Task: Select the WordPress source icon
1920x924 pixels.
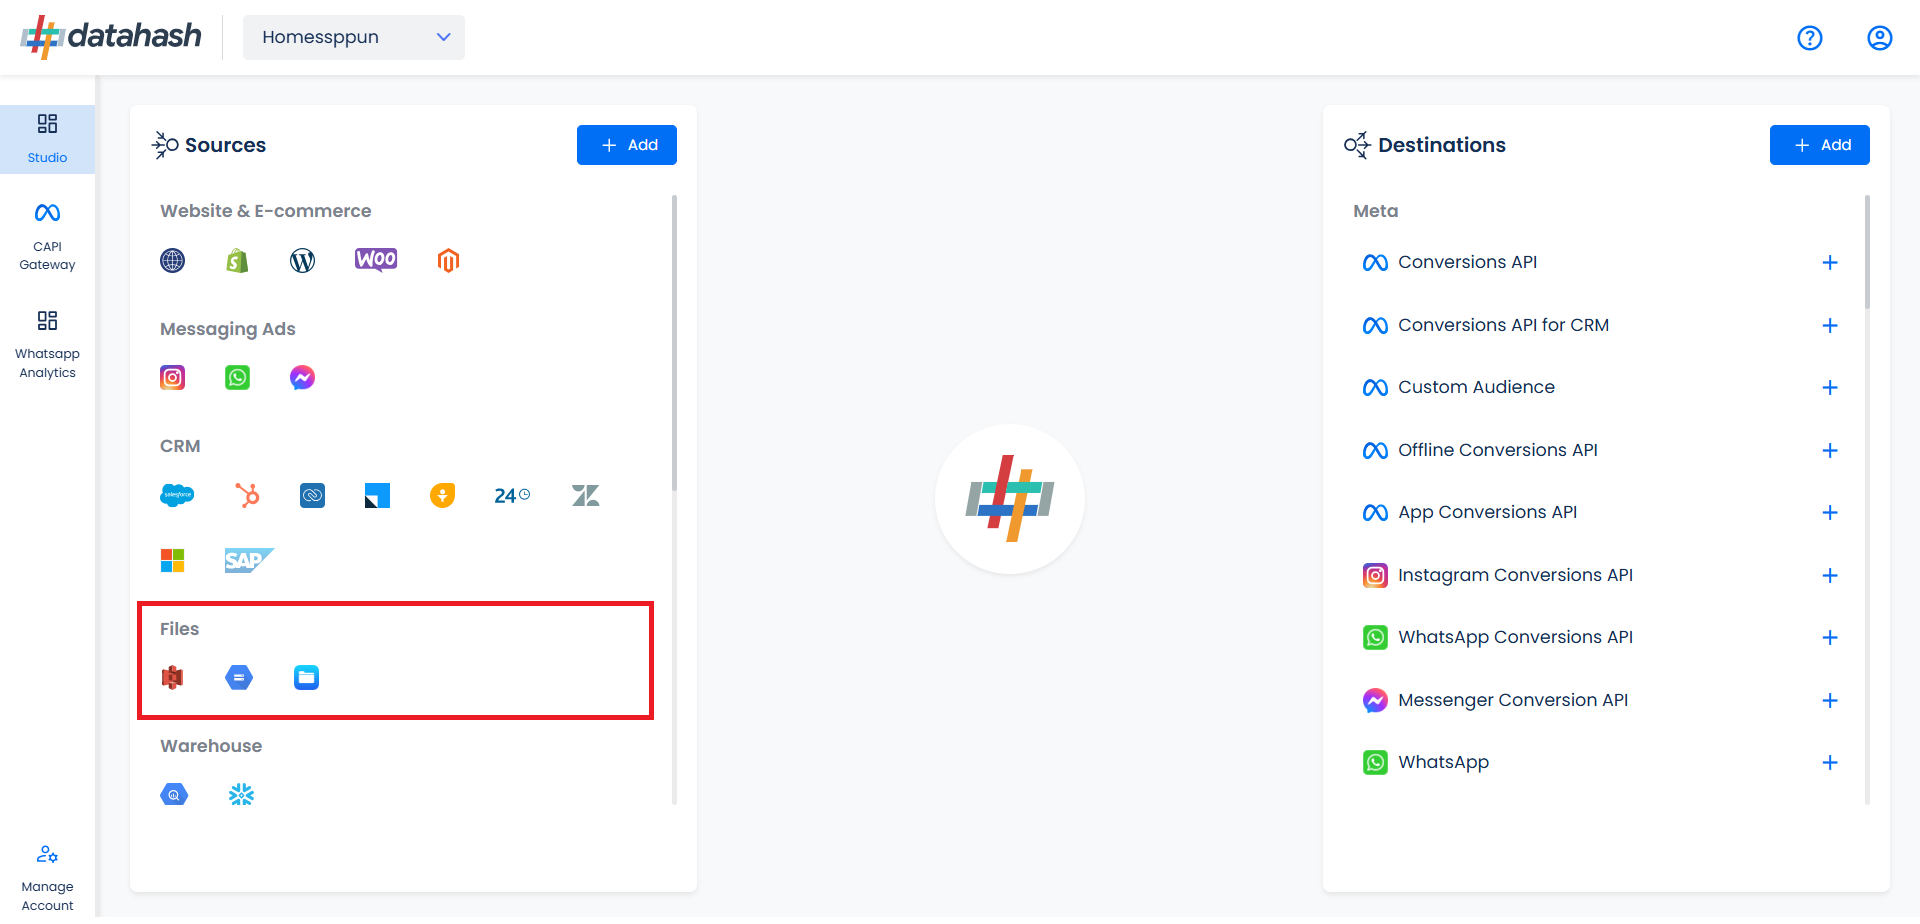Action: (302, 261)
